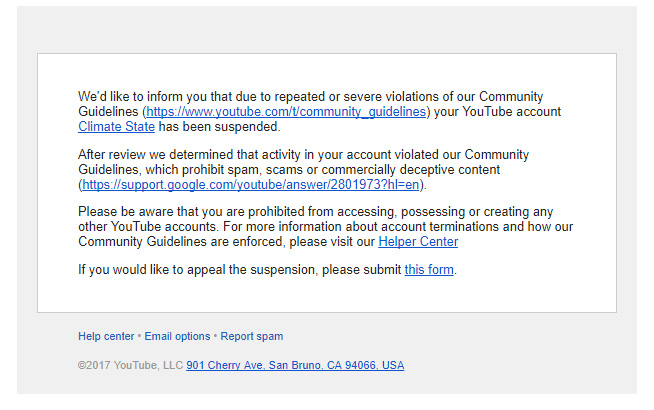Click the Report spam footer link
Screen dimensions: 654x410
click(252, 337)
